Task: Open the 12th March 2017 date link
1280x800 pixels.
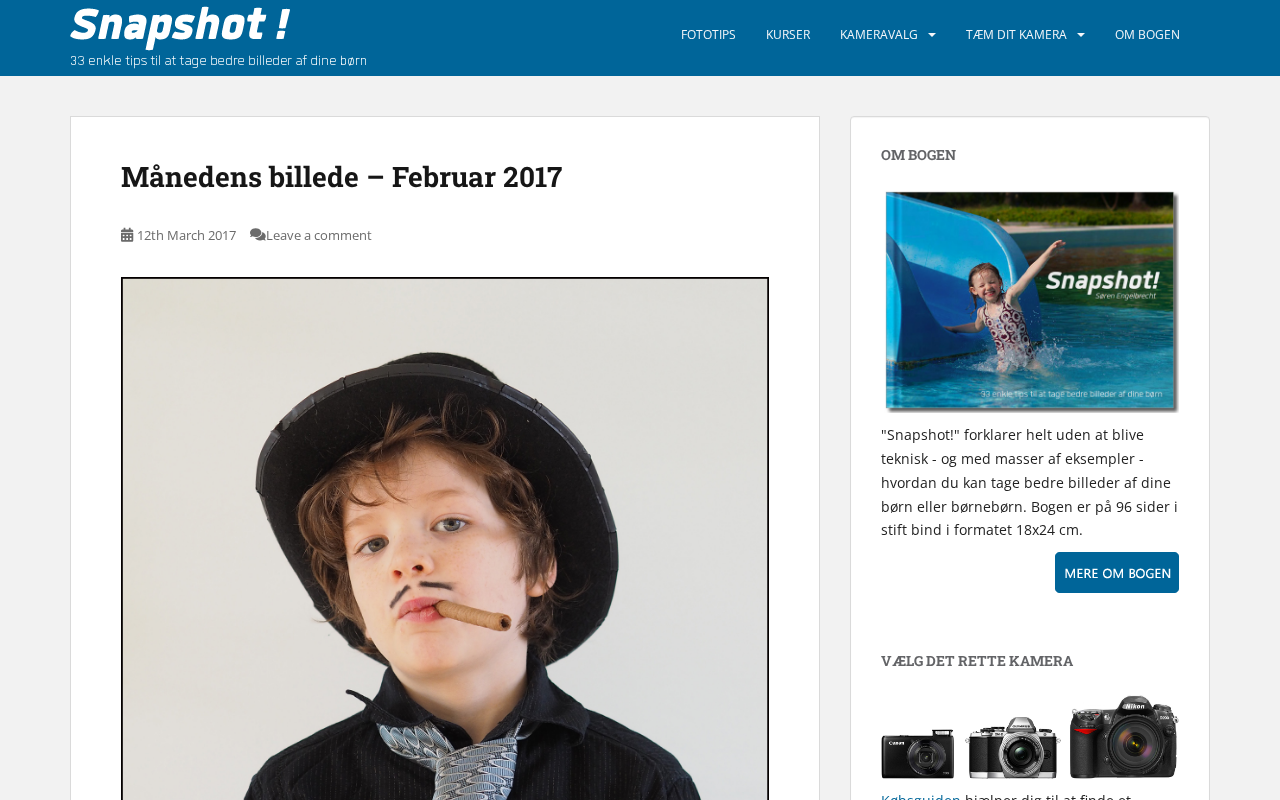Action: point(186,235)
